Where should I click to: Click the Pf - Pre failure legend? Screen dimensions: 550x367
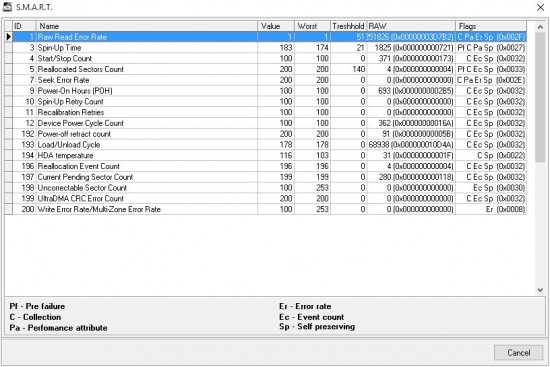(37, 306)
